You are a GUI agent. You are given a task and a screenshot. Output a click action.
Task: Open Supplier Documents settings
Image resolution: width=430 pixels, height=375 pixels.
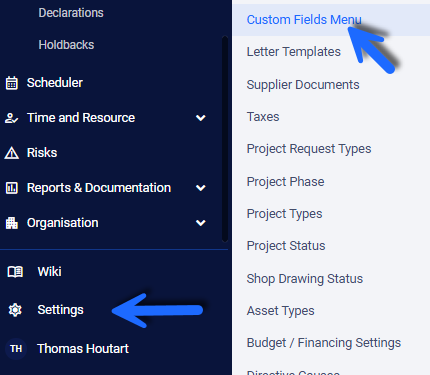(x=303, y=85)
